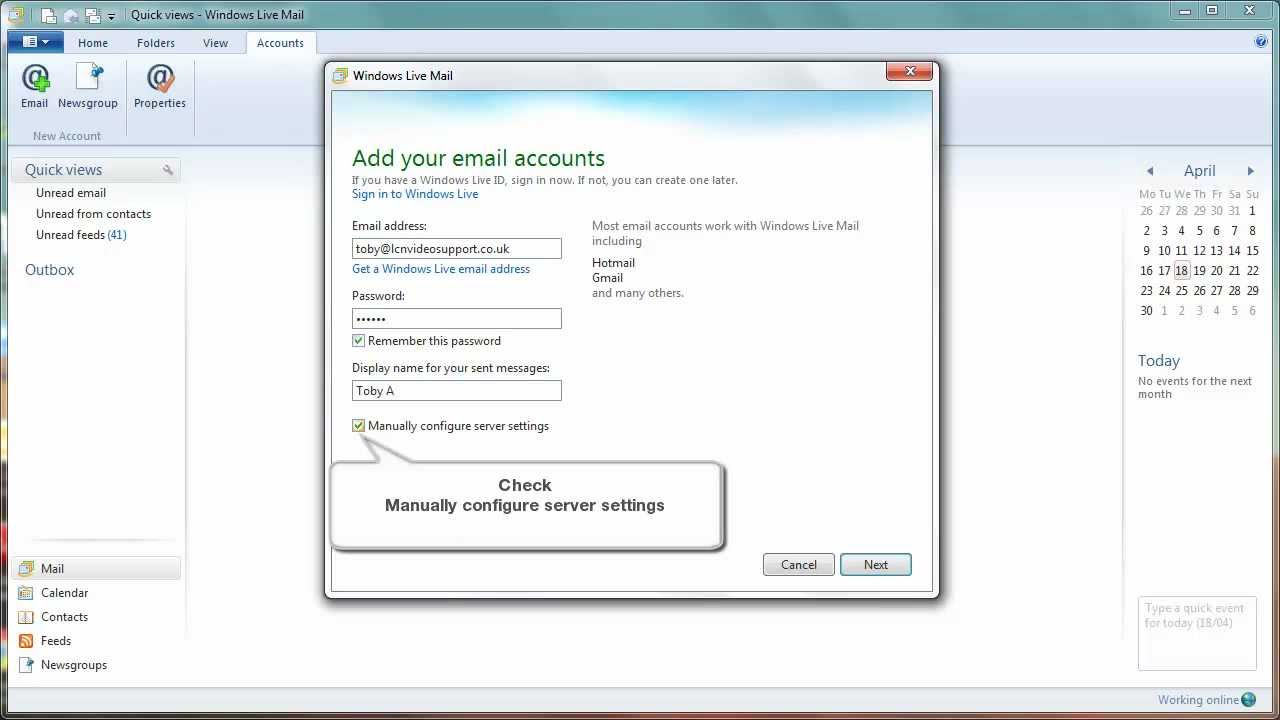The height and width of the screenshot is (720, 1280).
Task: Click Windows Live Mail icon in main title bar
Action: coord(15,15)
